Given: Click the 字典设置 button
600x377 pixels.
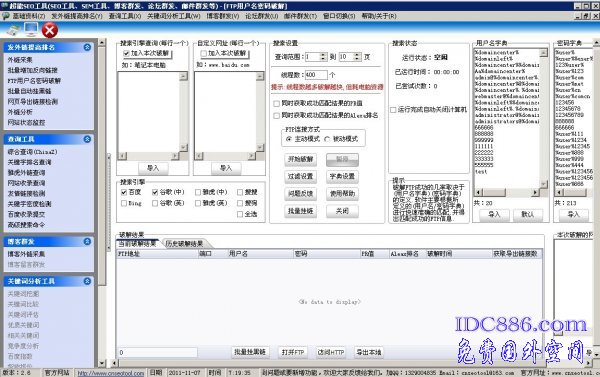Looking at the screenshot, I should [342, 176].
